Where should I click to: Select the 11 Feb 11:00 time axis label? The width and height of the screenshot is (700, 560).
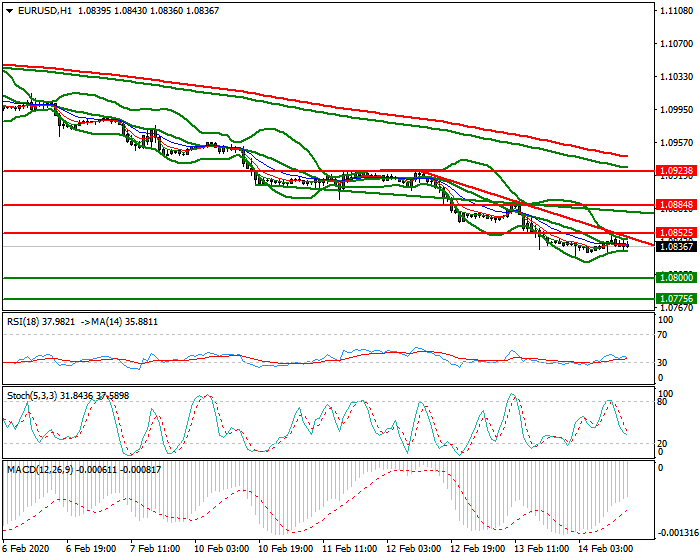pos(350,549)
